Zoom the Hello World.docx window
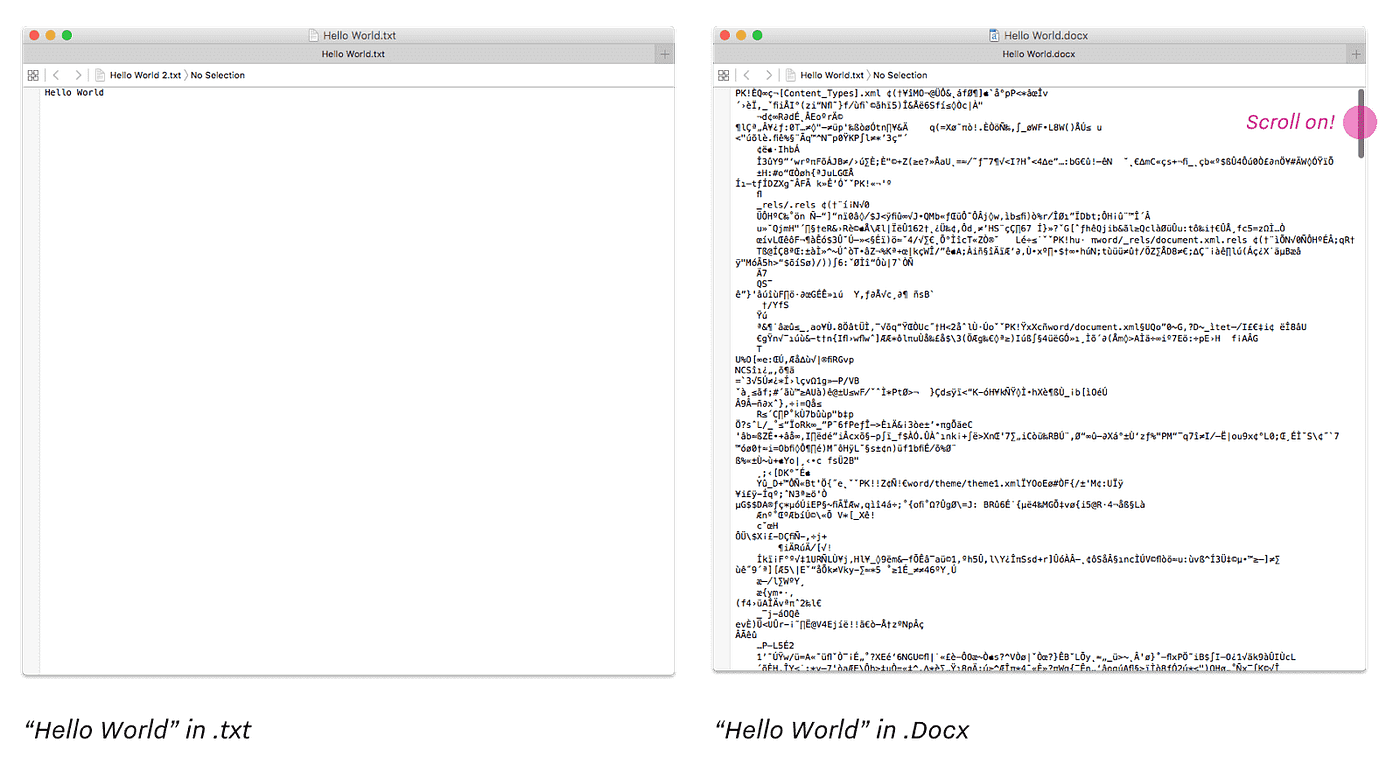Image resolution: width=1400 pixels, height=779 pixels. point(758,35)
